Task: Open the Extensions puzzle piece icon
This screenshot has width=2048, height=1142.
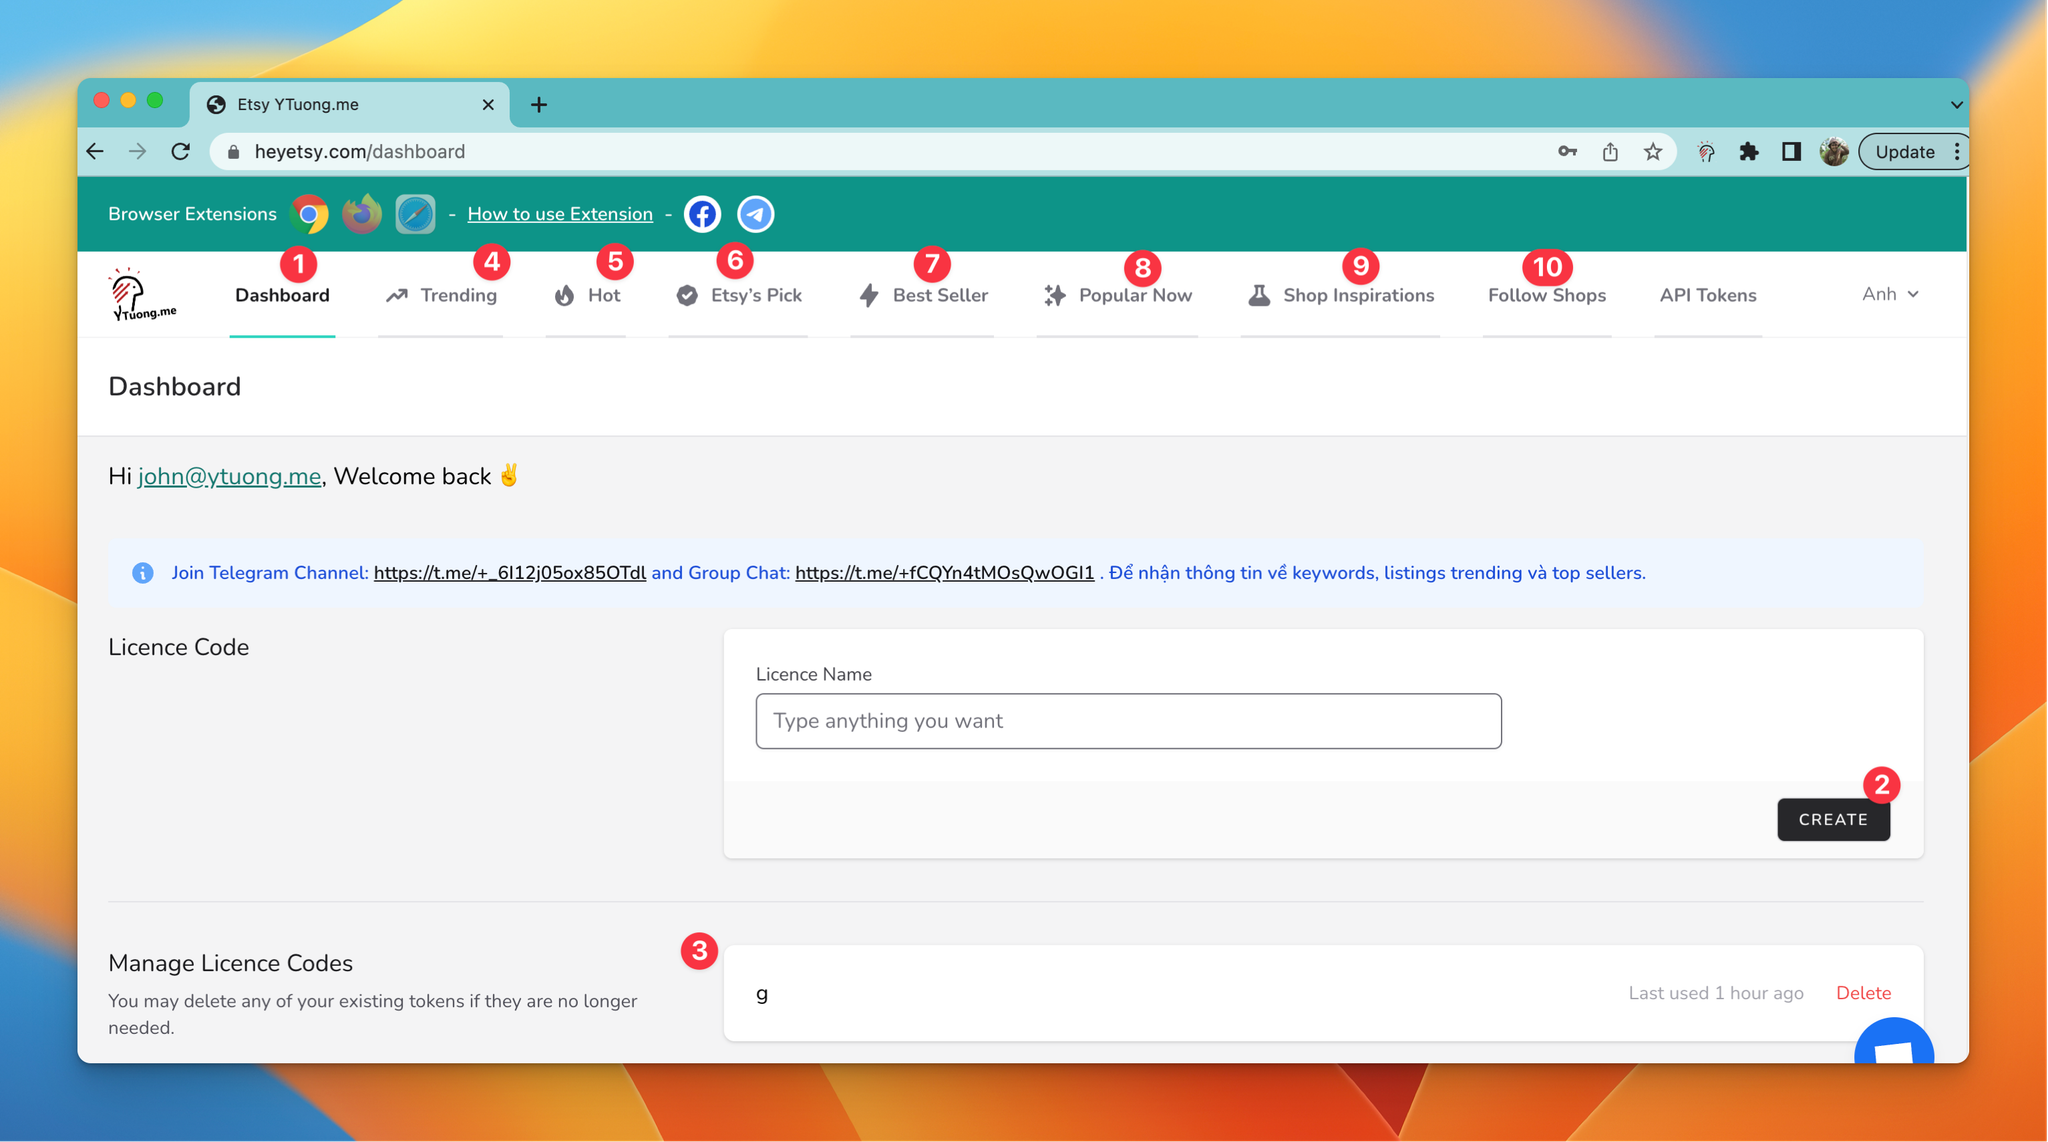Action: point(1749,151)
